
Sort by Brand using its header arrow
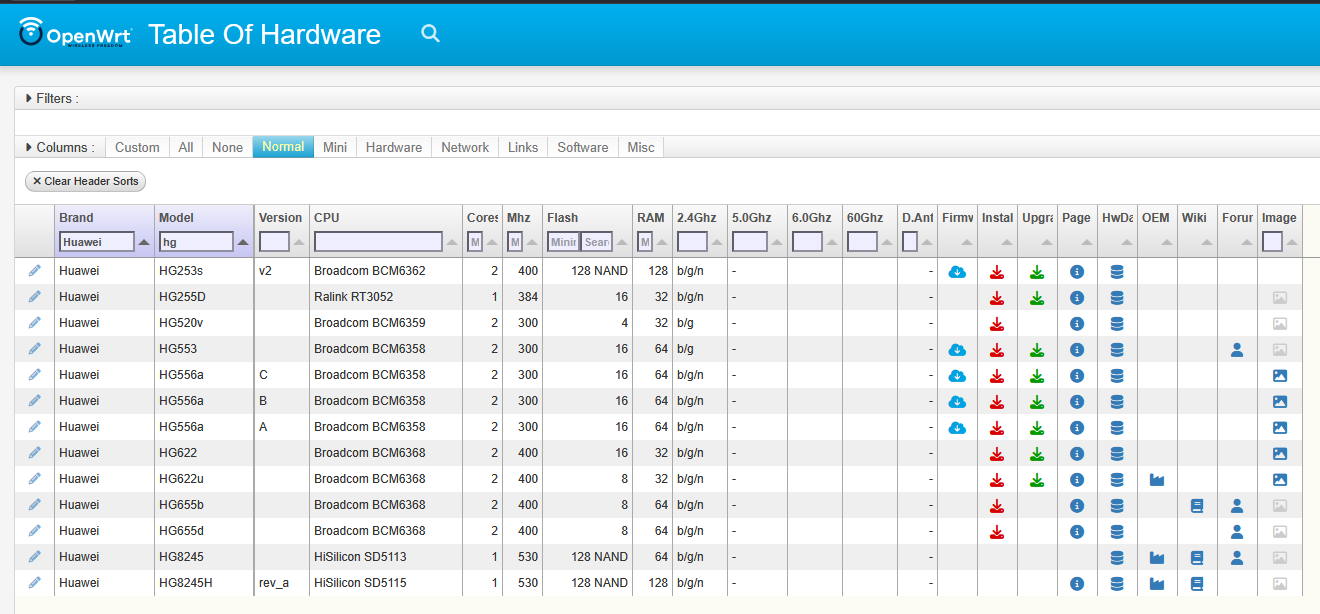(144, 242)
